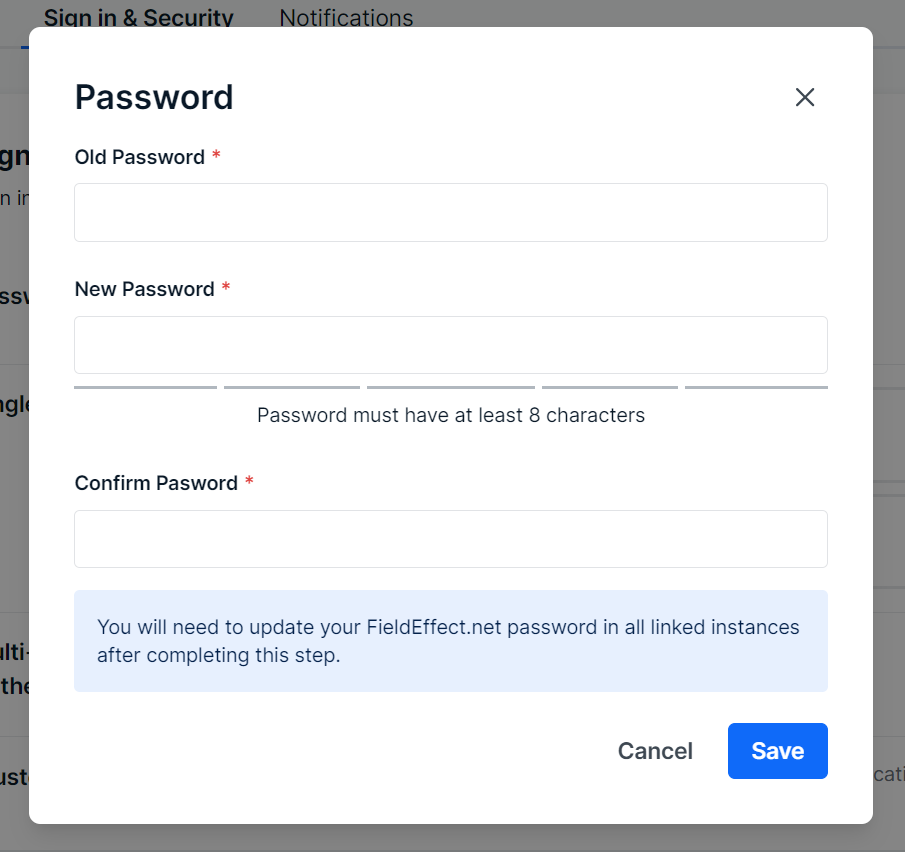Viewport: 905px width, 852px height.
Task: Focus the New Password input field
Action: 451,345
